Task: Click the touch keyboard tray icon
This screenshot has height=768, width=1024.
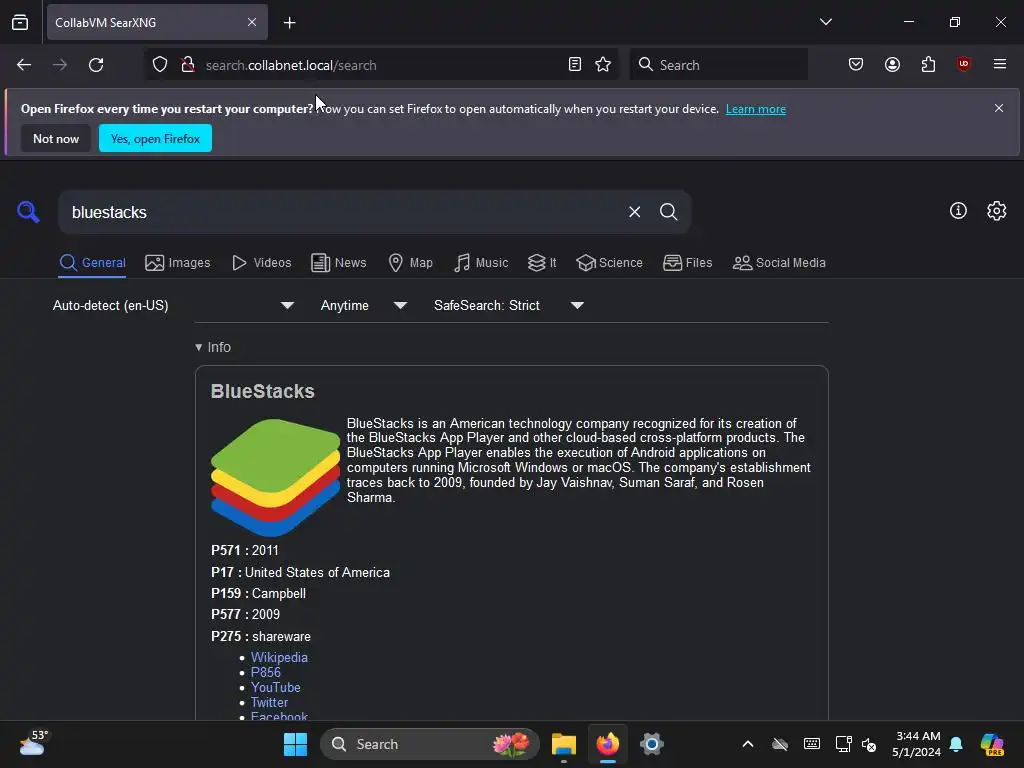Action: coord(812,744)
